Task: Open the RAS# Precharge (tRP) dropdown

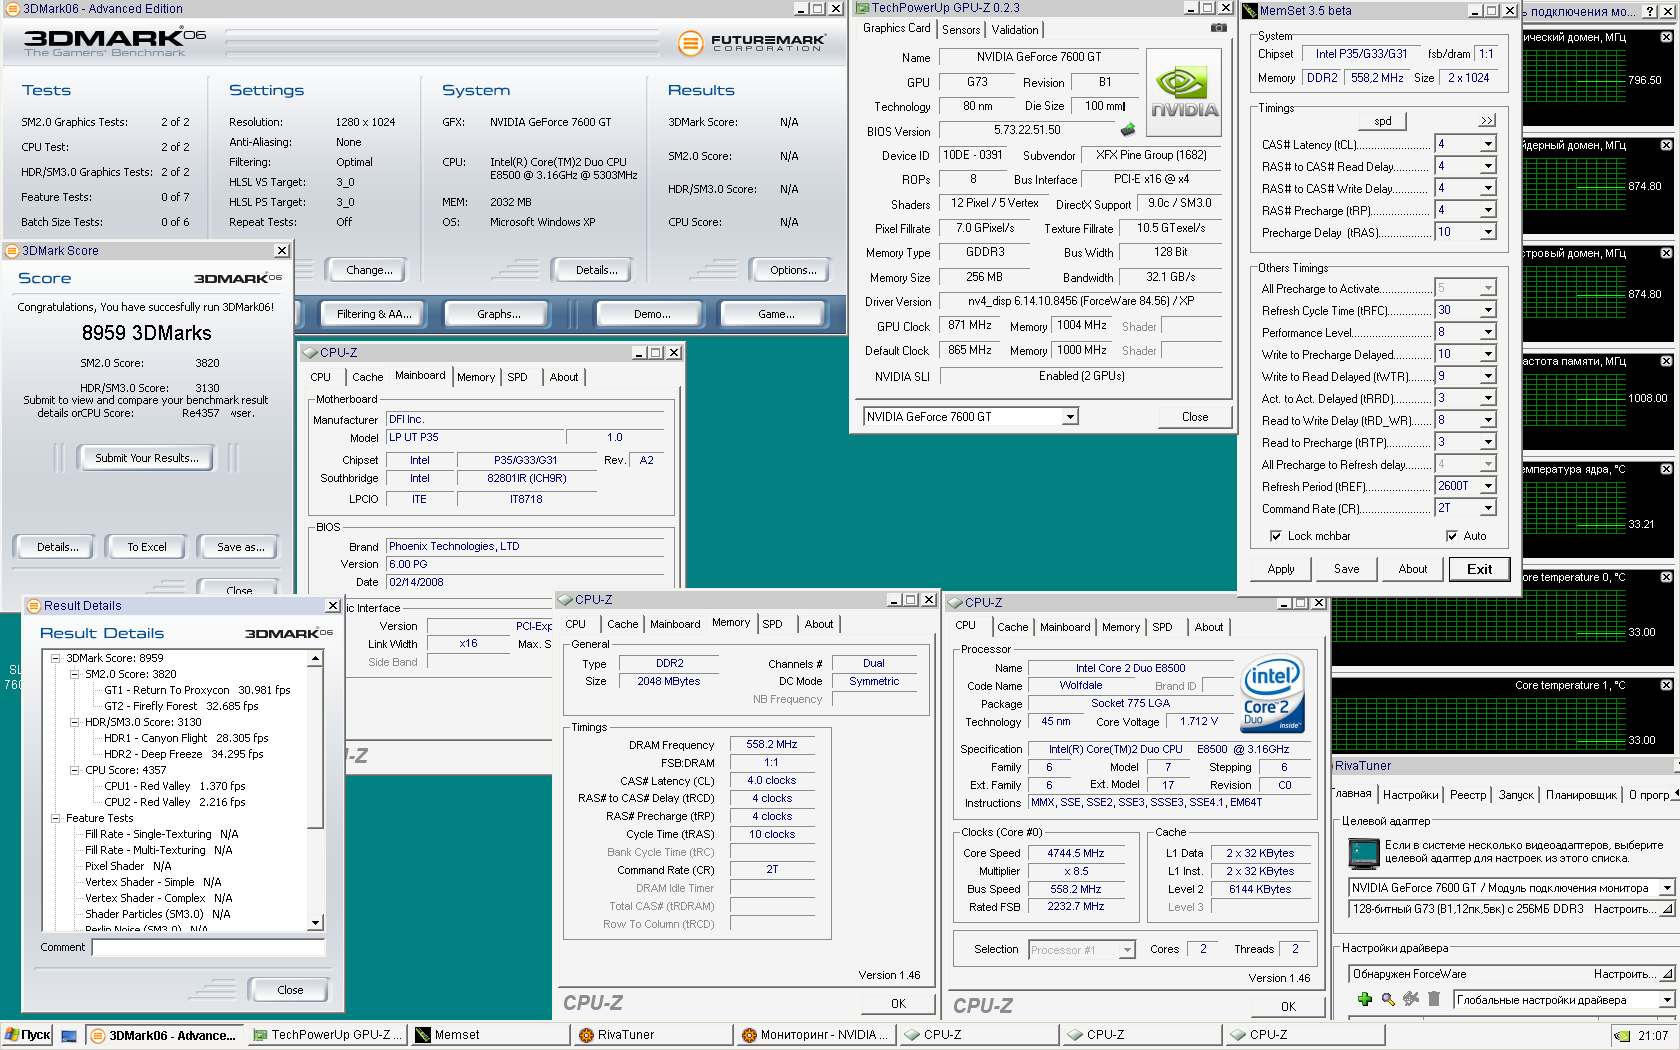Action: coord(1488,210)
